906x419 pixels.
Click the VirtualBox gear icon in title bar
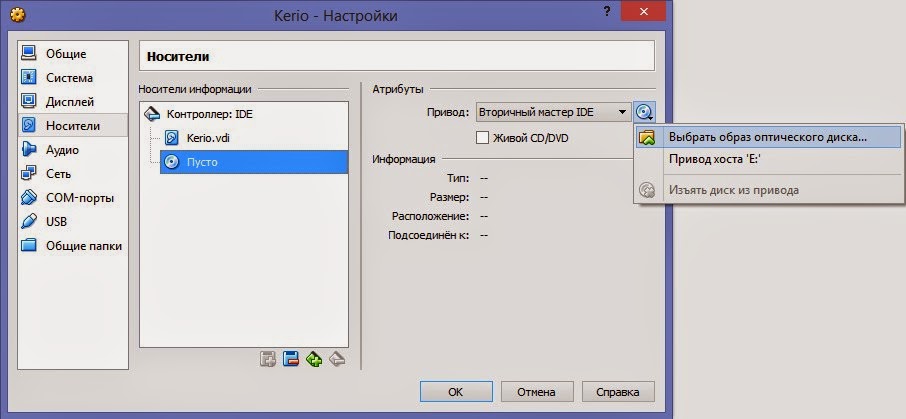coord(17,15)
